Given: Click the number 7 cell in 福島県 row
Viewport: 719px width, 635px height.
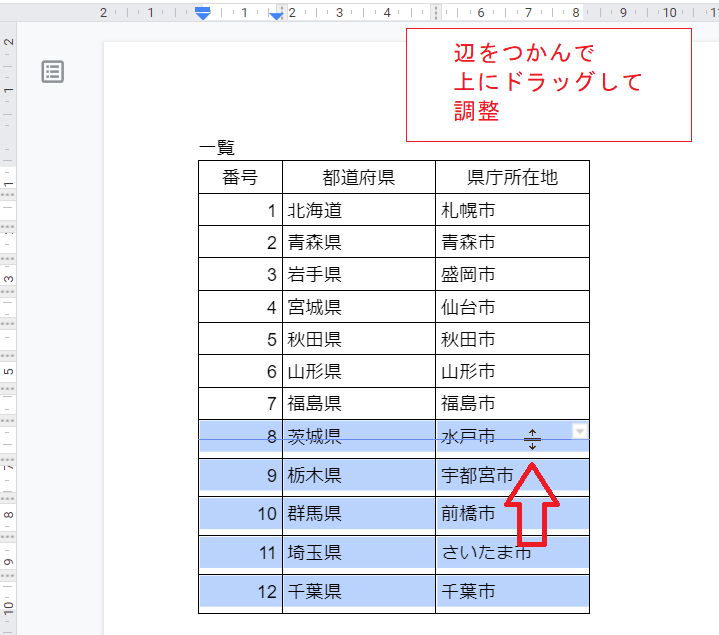Looking at the screenshot, I should coord(240,404).
